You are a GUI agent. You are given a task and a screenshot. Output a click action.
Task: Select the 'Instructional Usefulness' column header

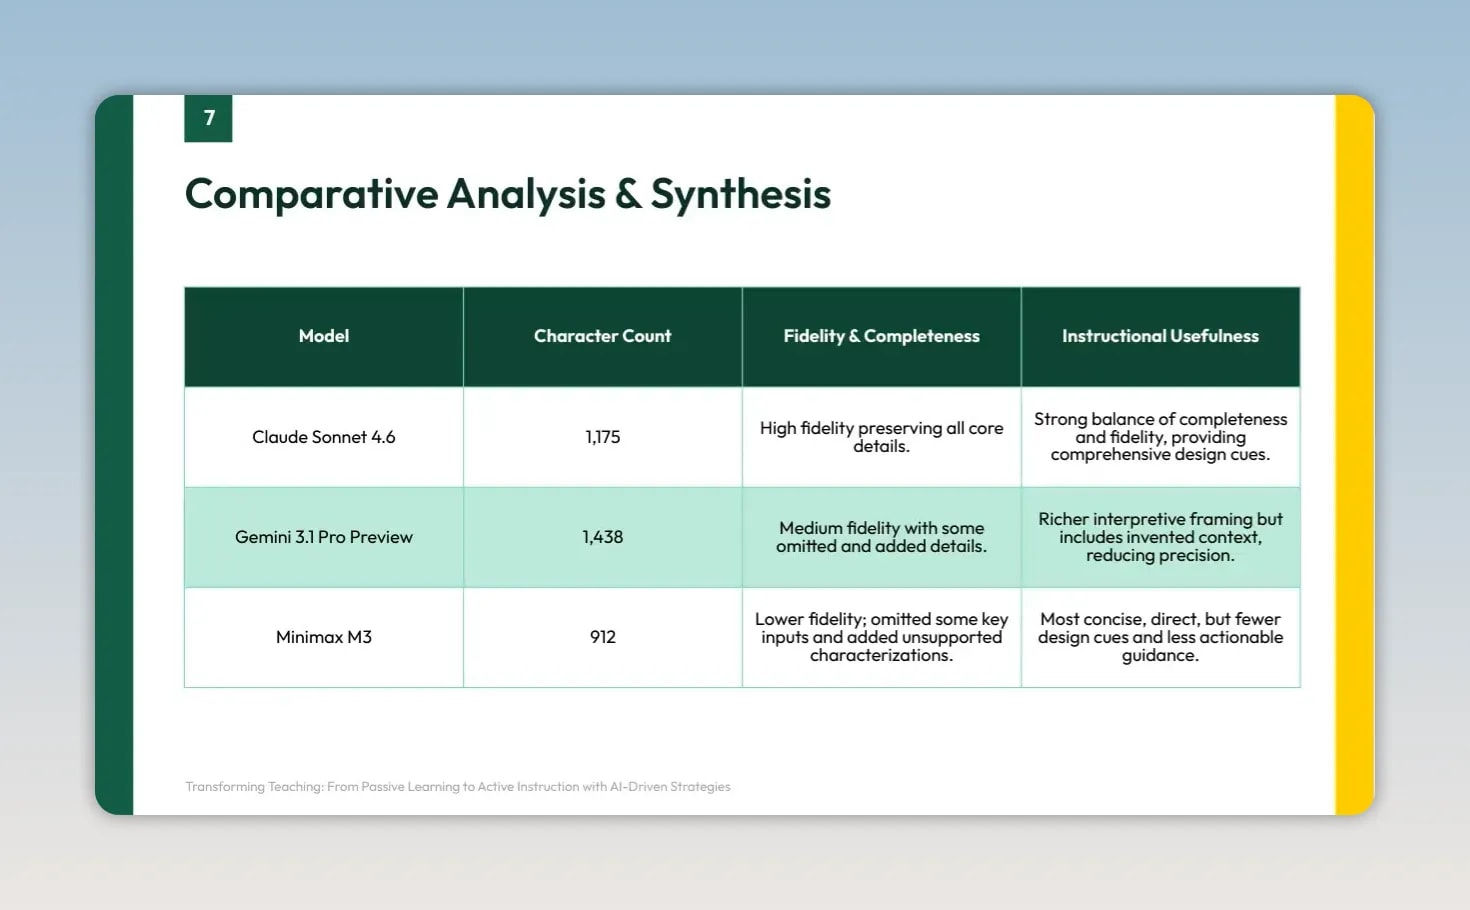pyautogui.click(x=1160, y=337)
